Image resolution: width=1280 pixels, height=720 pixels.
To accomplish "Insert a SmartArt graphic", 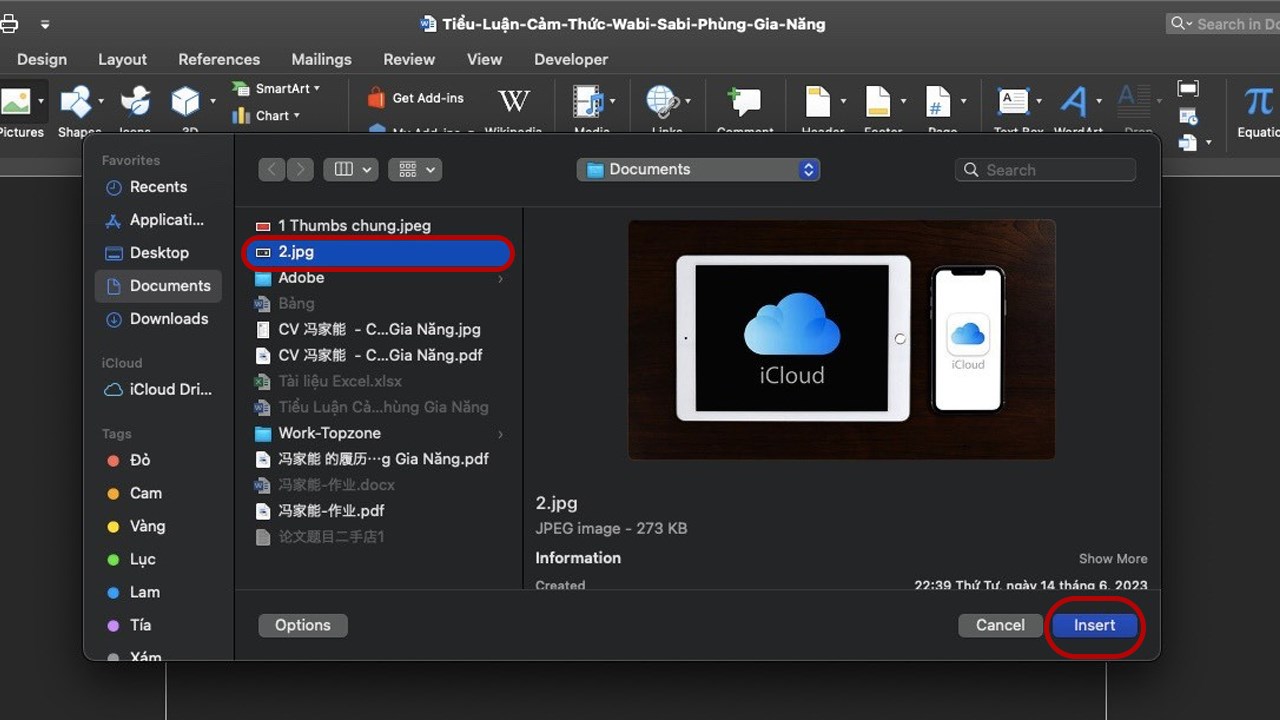I will (x=276, y=89).
